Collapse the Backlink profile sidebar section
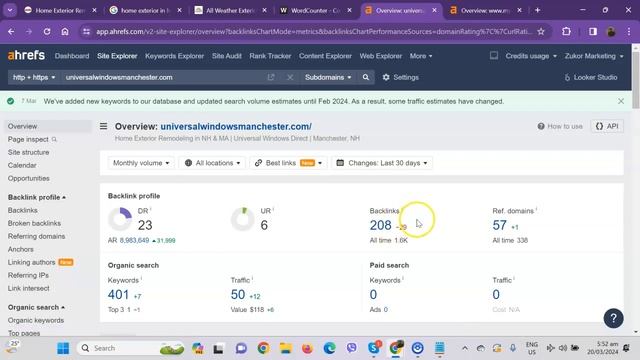The width and height of the screenshot is (640, 360). point(37,197)
